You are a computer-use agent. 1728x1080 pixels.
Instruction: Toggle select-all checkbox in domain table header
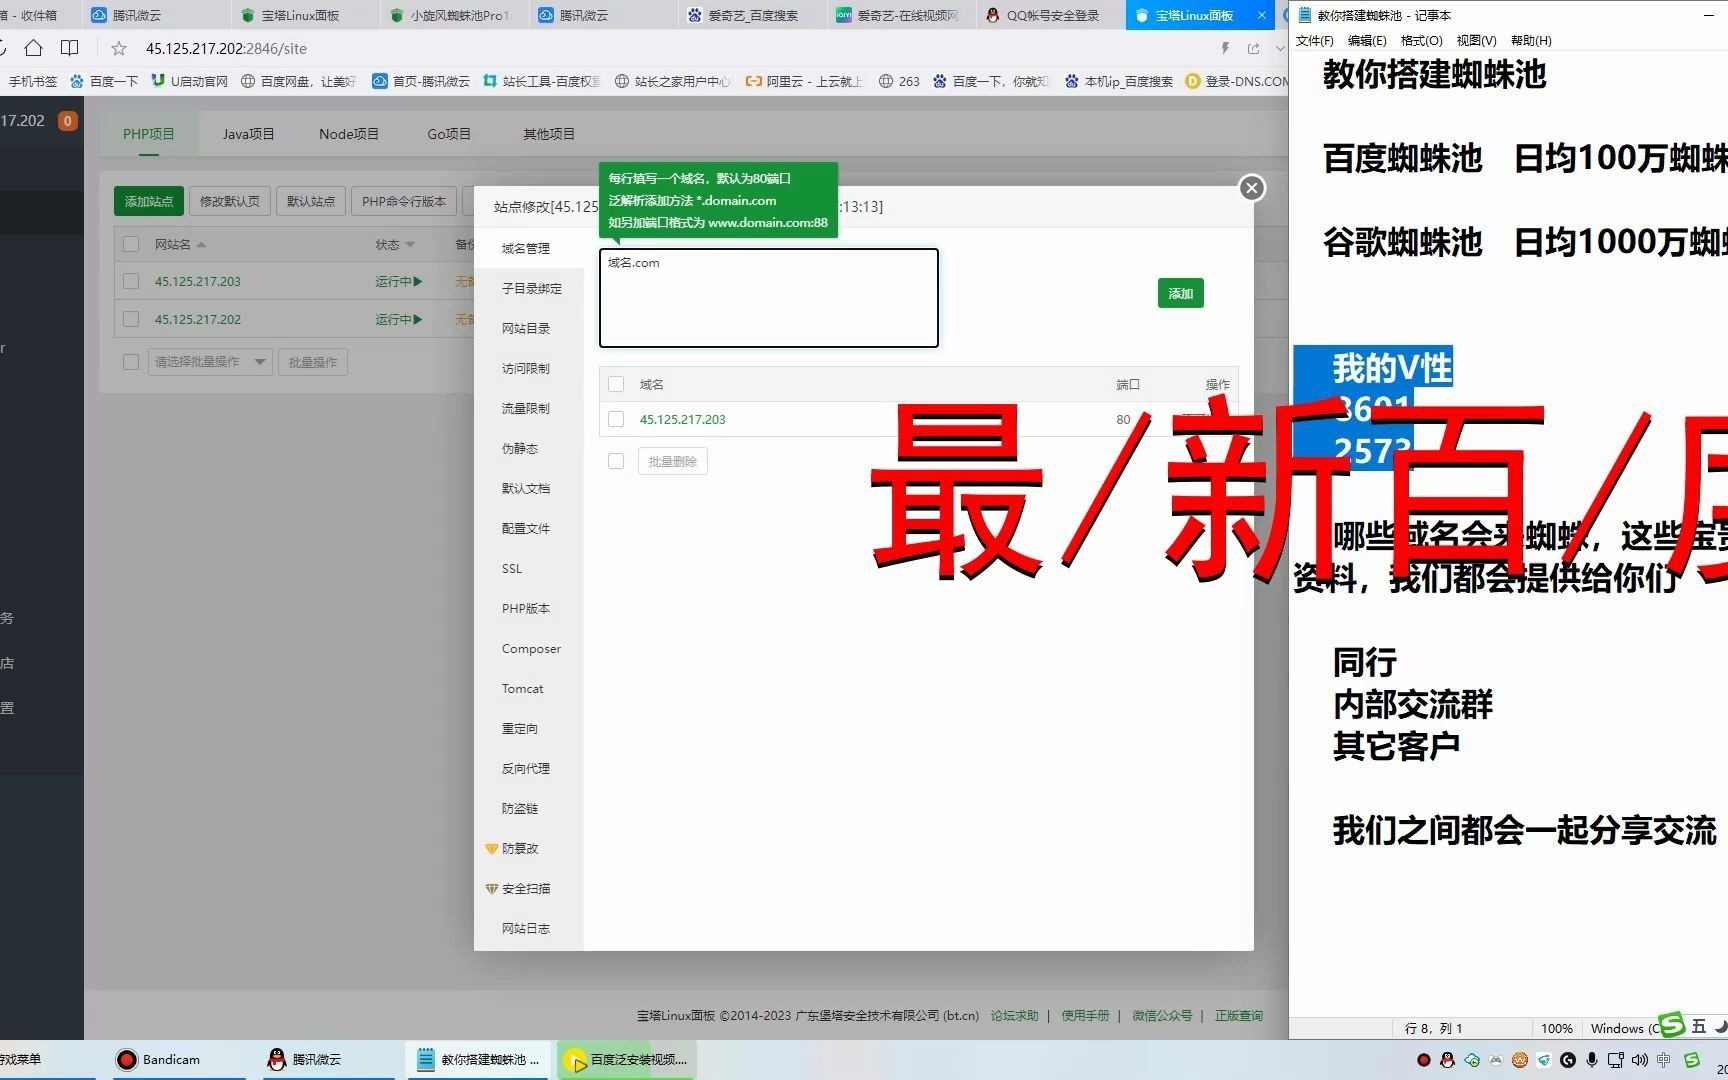pyautogui.click(x=616, y=384)
